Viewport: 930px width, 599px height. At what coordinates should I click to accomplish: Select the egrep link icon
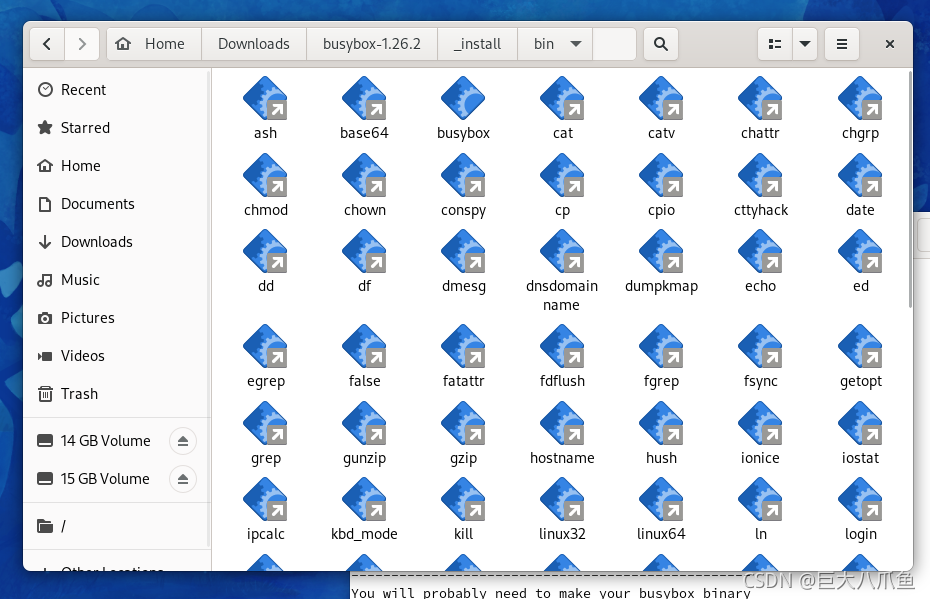click(265, 346)
